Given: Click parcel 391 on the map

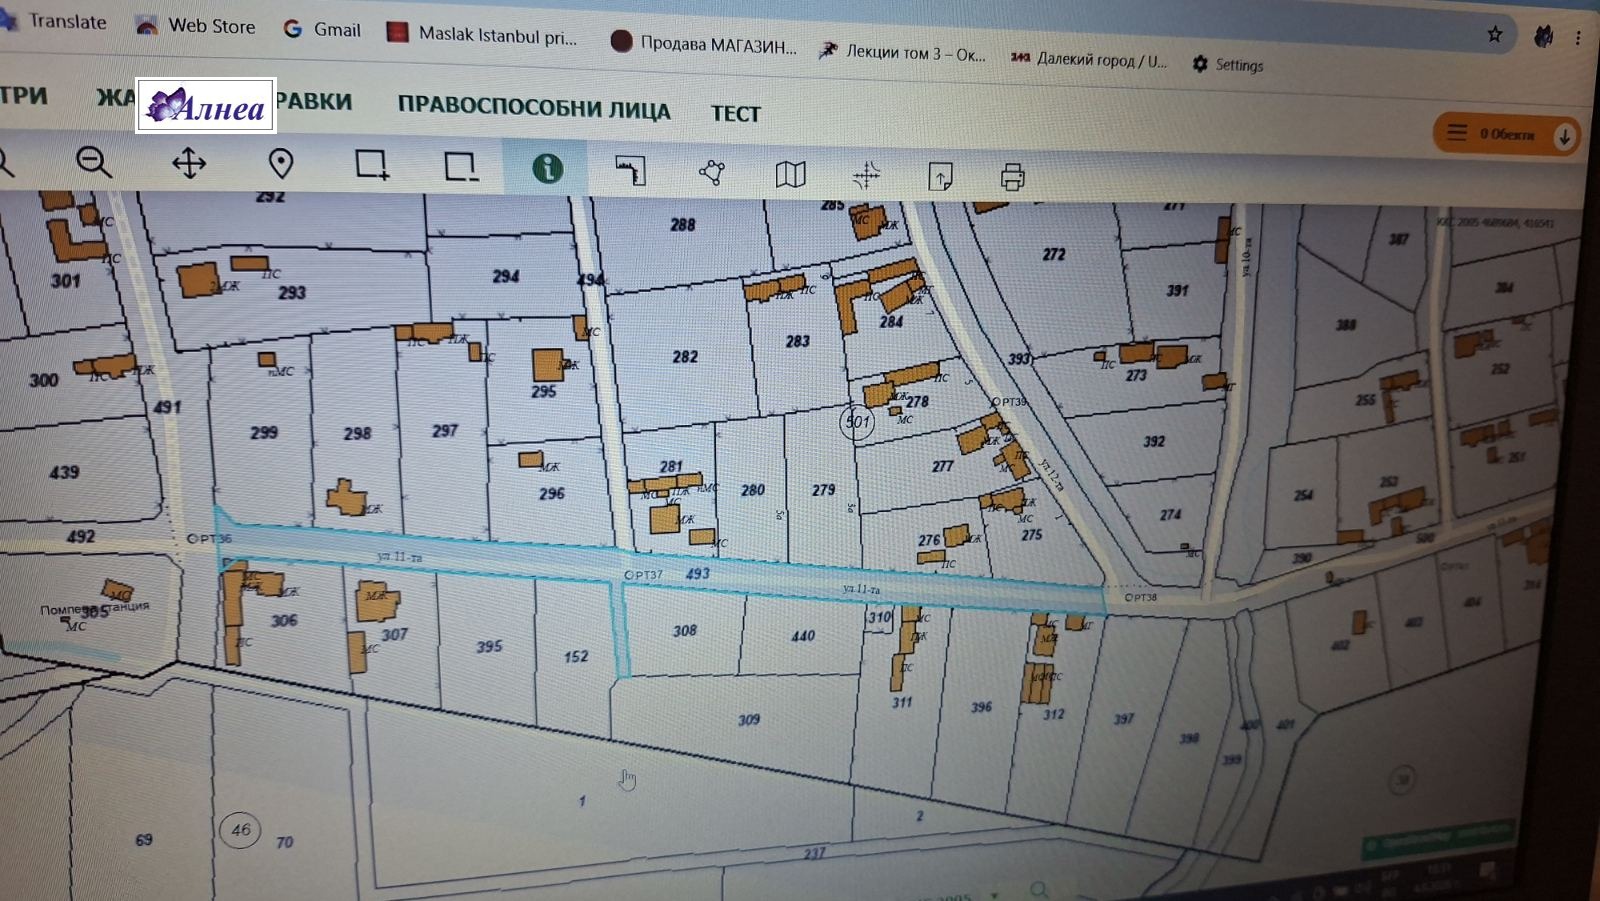Looking at the screenshot, I should click(1177, 290).
